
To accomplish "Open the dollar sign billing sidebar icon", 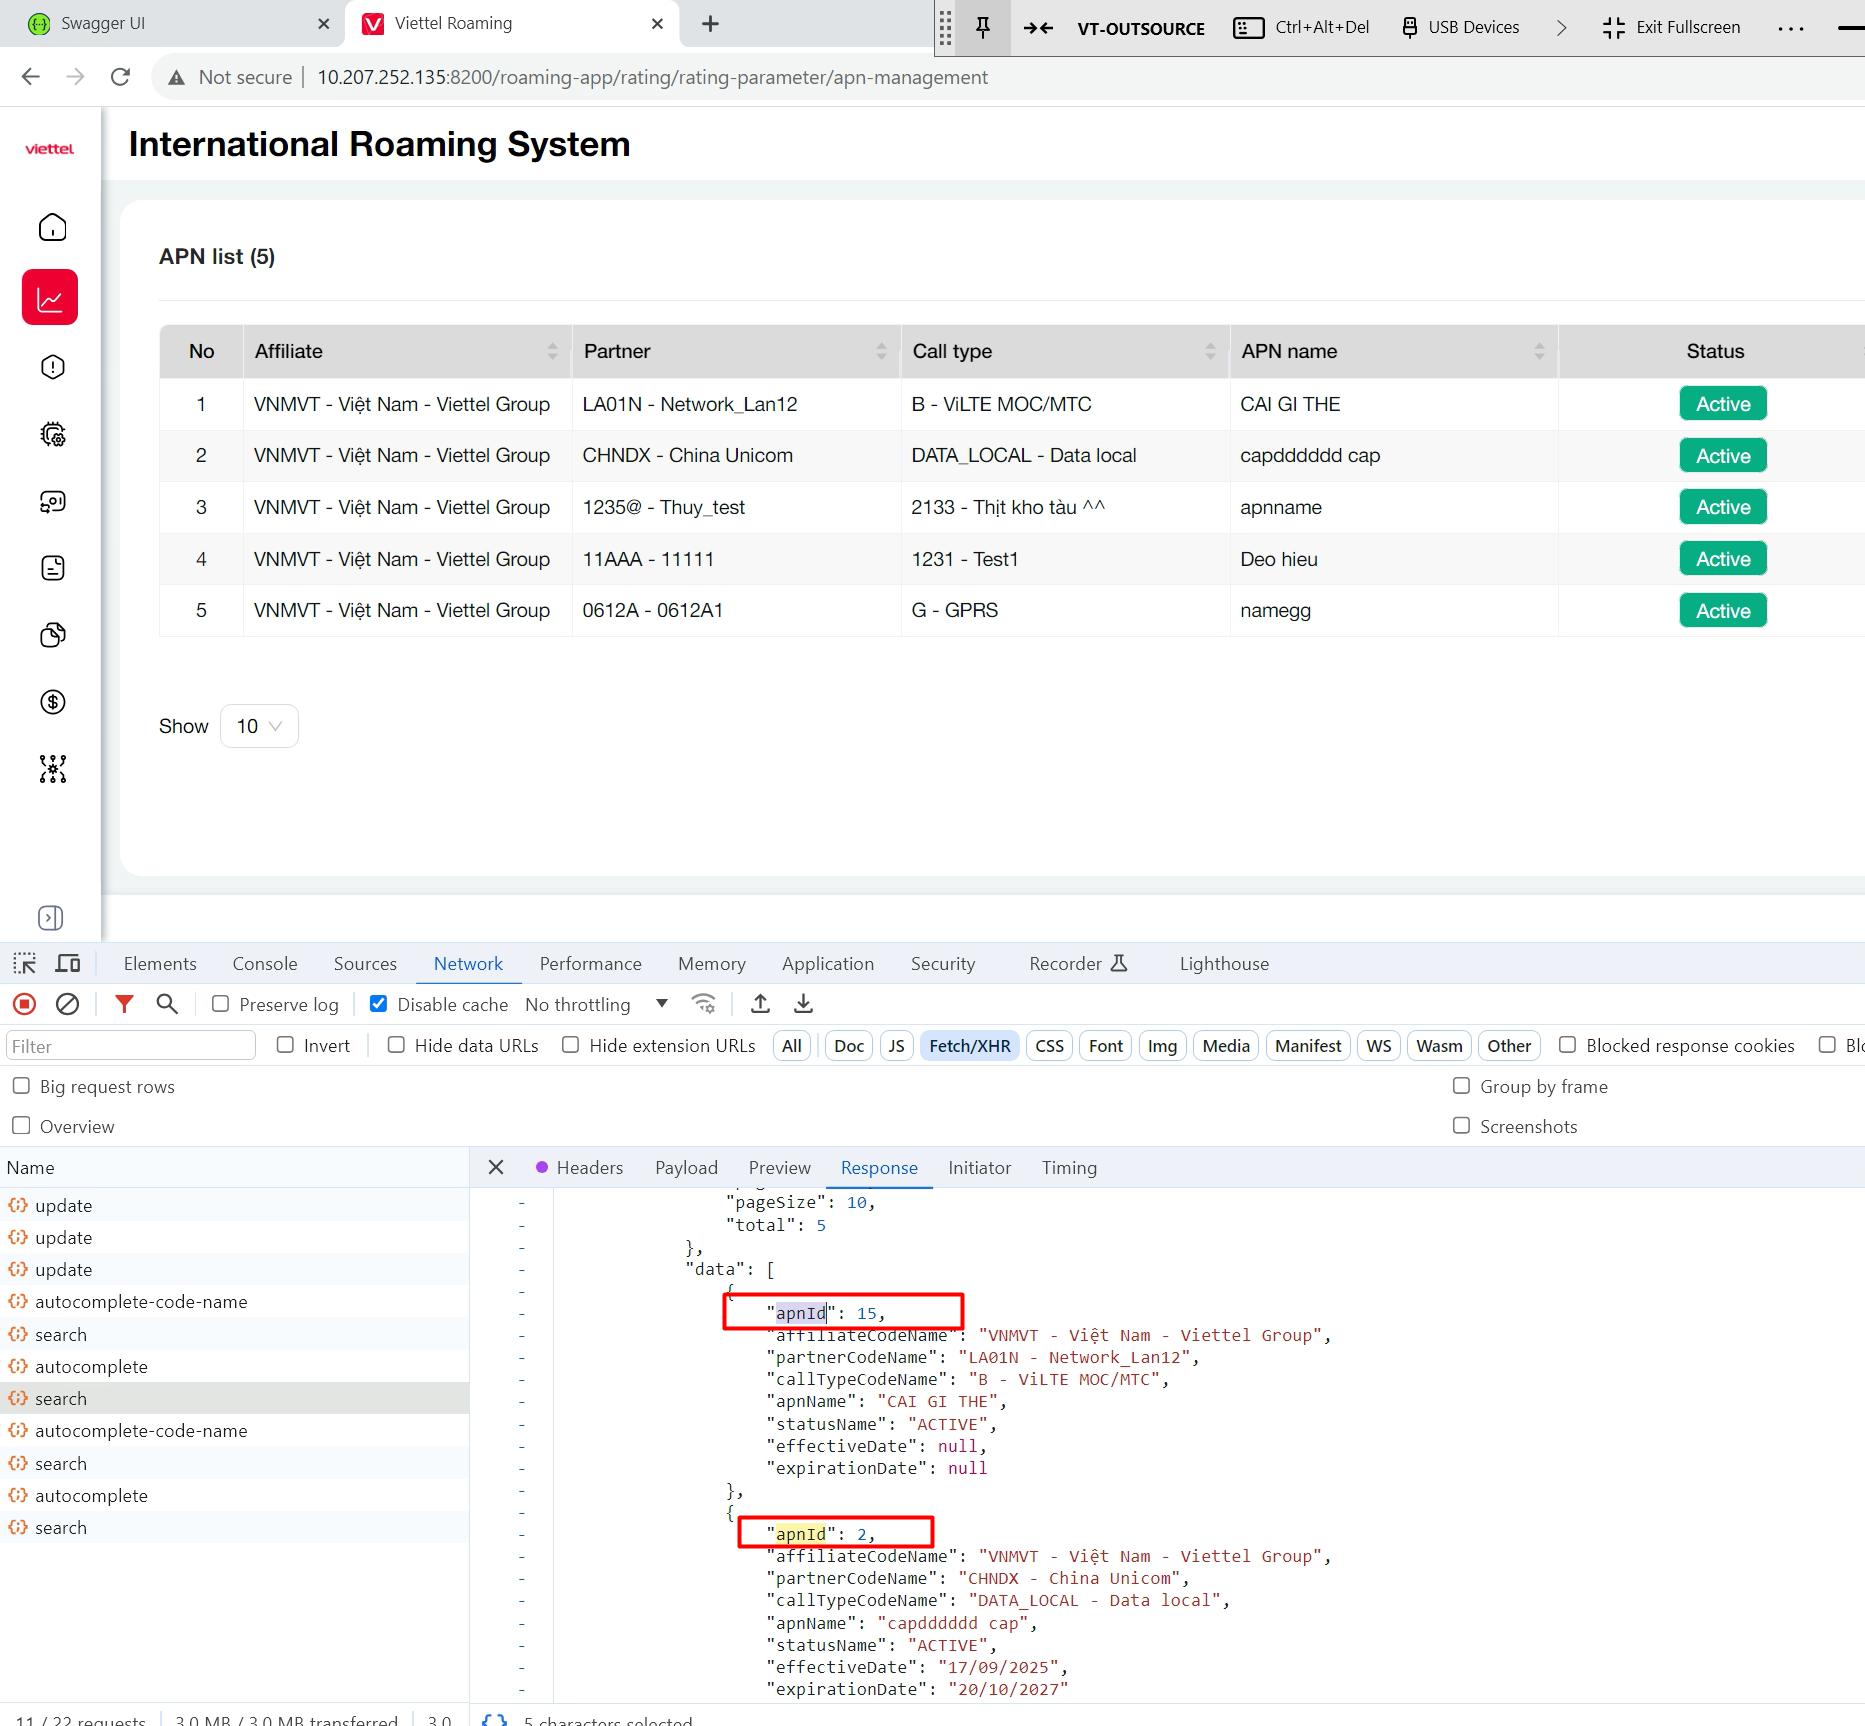I will point(52,702).
